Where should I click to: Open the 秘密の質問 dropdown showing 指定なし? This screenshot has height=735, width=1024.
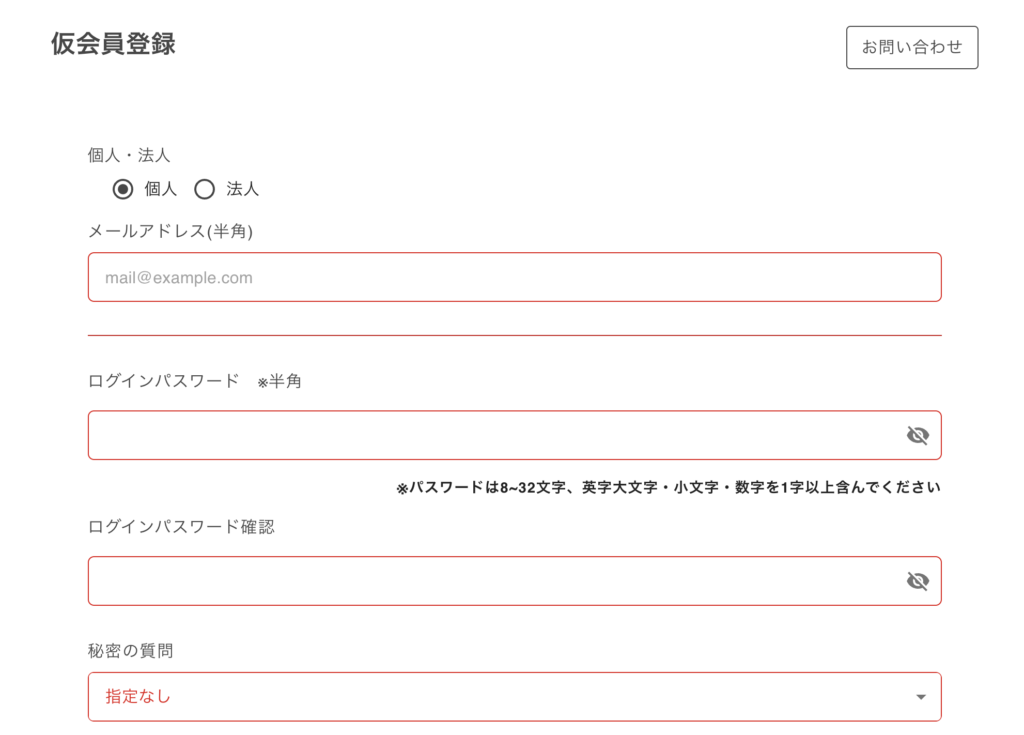point(500,697)
